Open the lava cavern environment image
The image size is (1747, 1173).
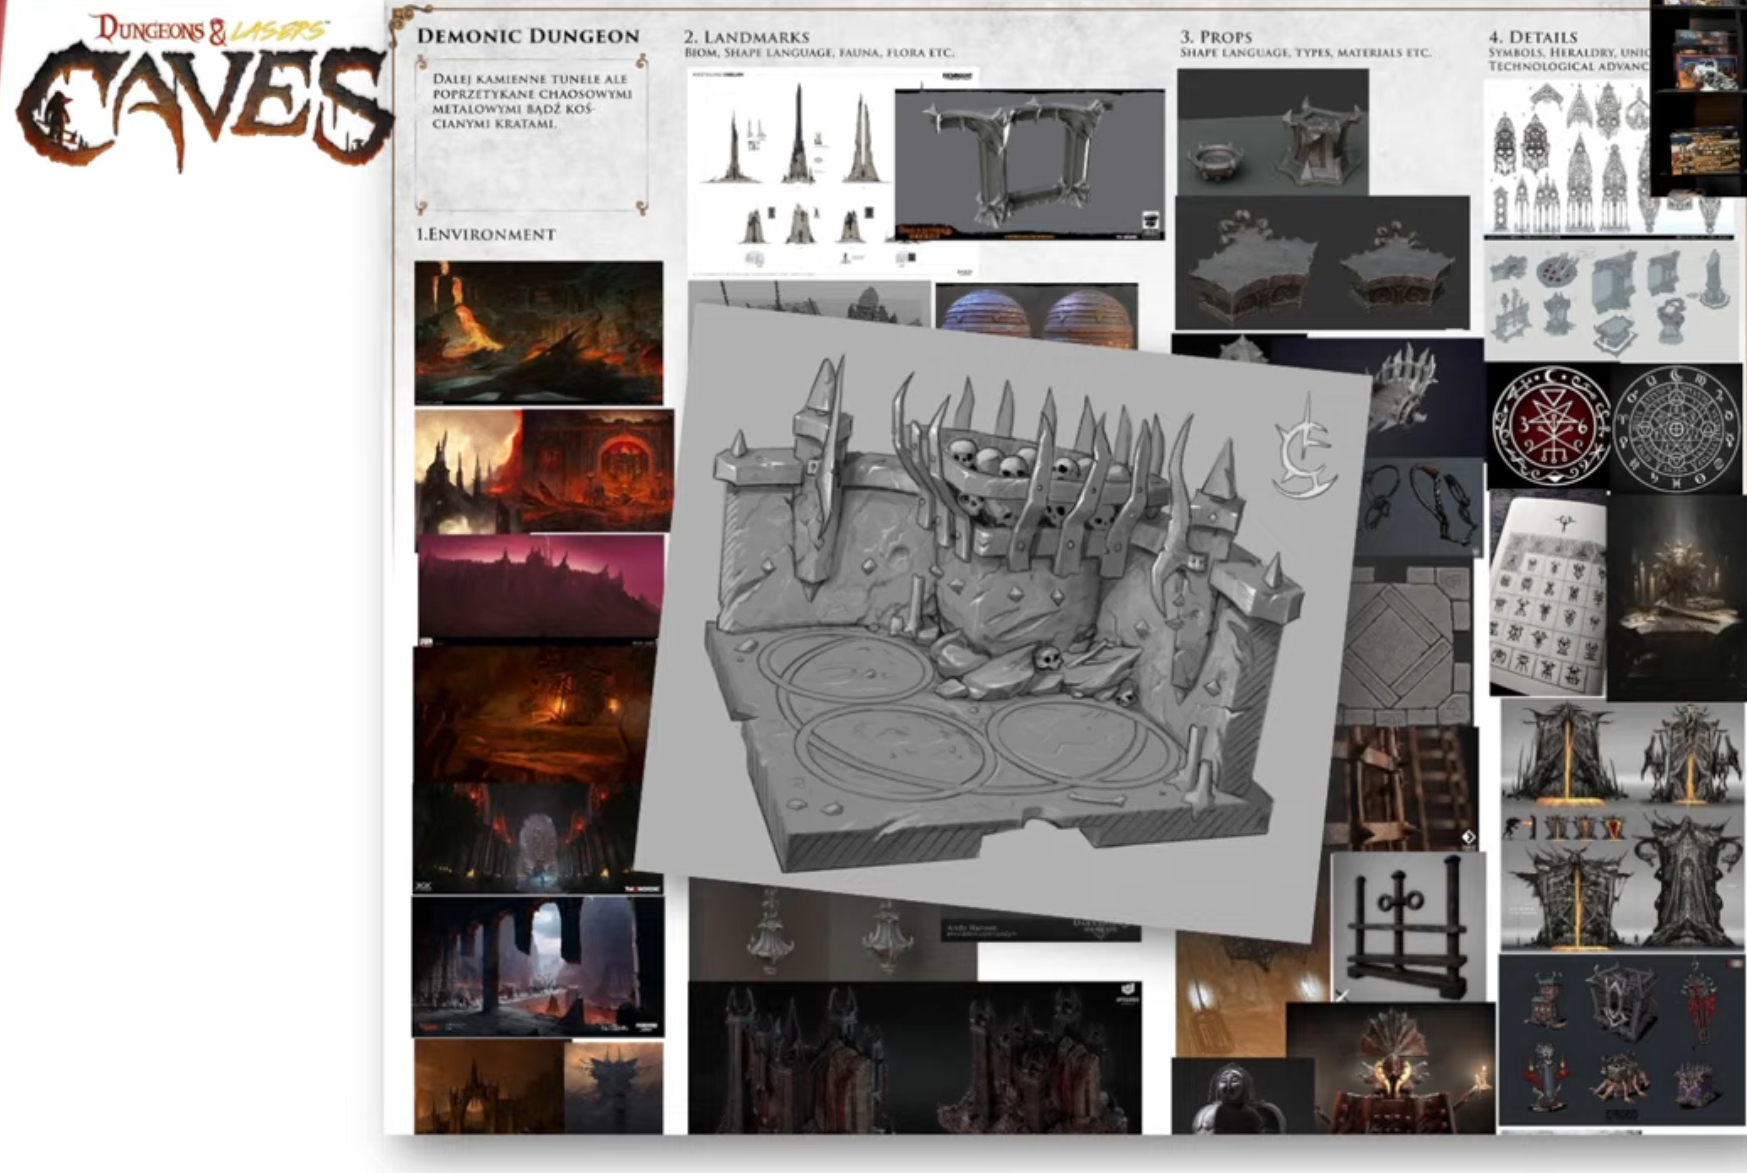click(538, 332)
